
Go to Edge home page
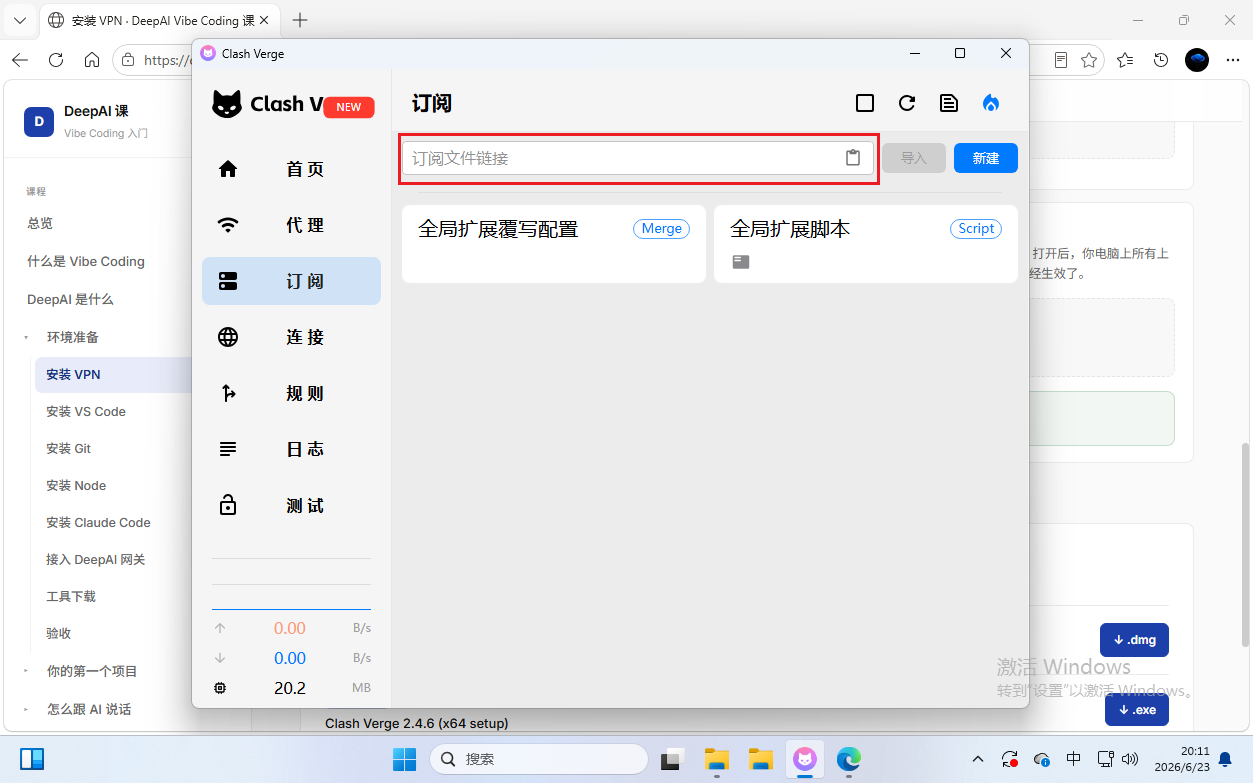(91, 60)
